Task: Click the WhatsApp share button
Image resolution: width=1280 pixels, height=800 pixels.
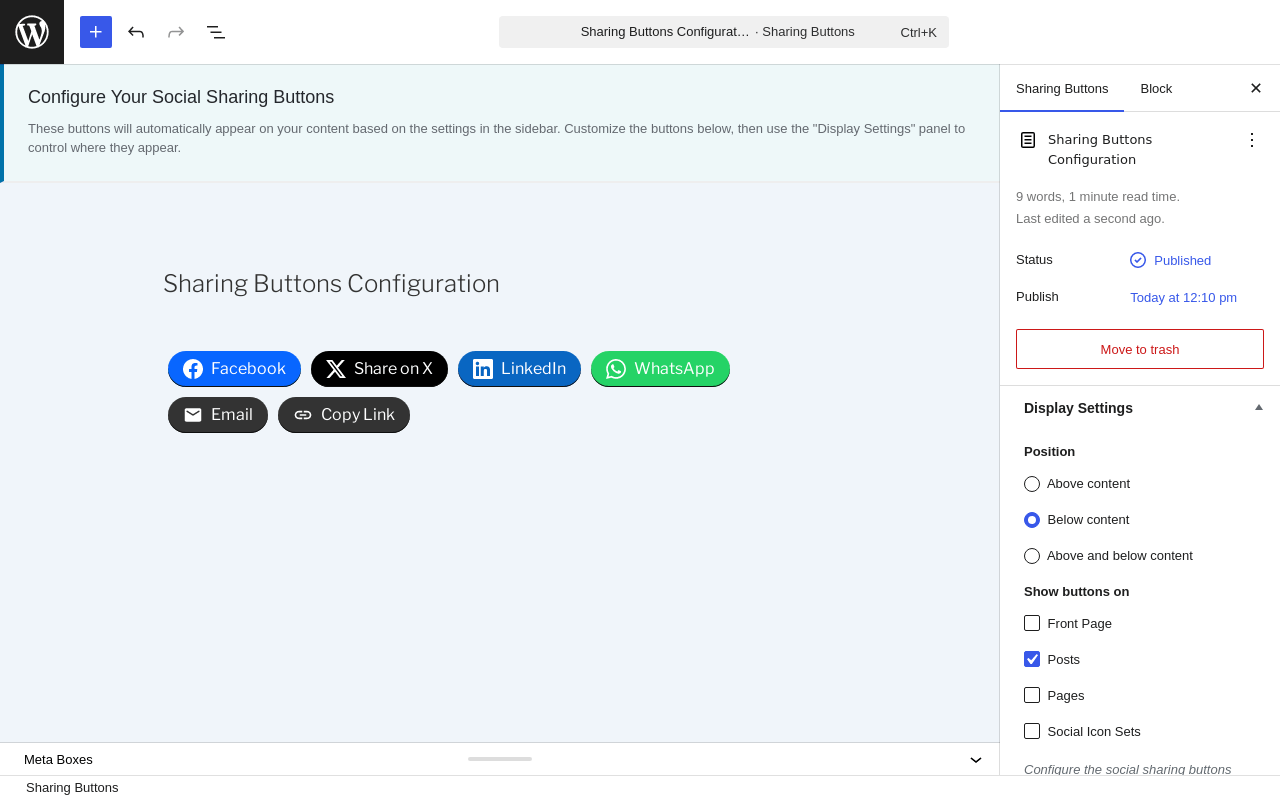Action: [660, 369]
